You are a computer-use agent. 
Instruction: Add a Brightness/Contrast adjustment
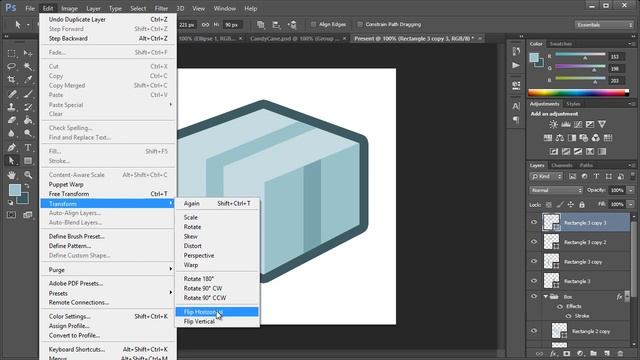pos(553,124)
